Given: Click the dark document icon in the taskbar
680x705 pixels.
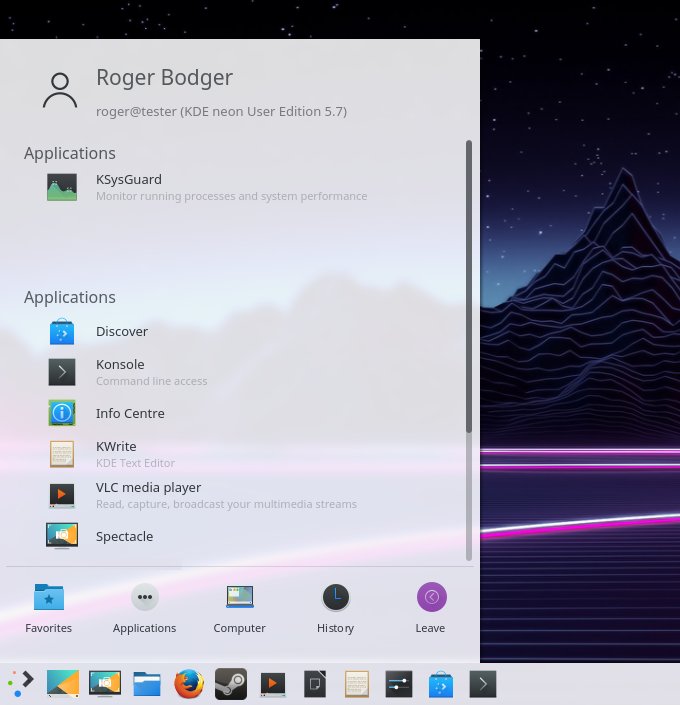Looking at the screenshot, I should click(315, 684).
